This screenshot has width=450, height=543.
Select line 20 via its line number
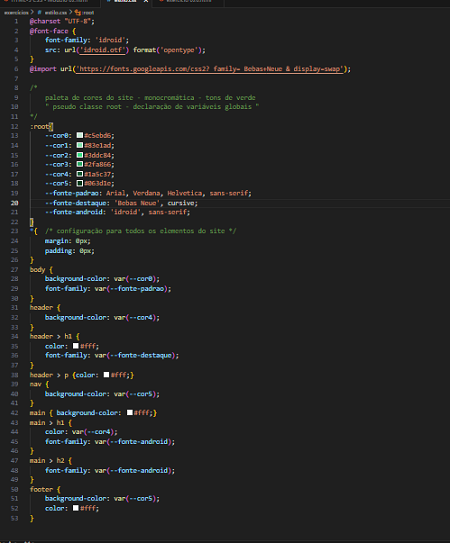(x=15, y=203)
